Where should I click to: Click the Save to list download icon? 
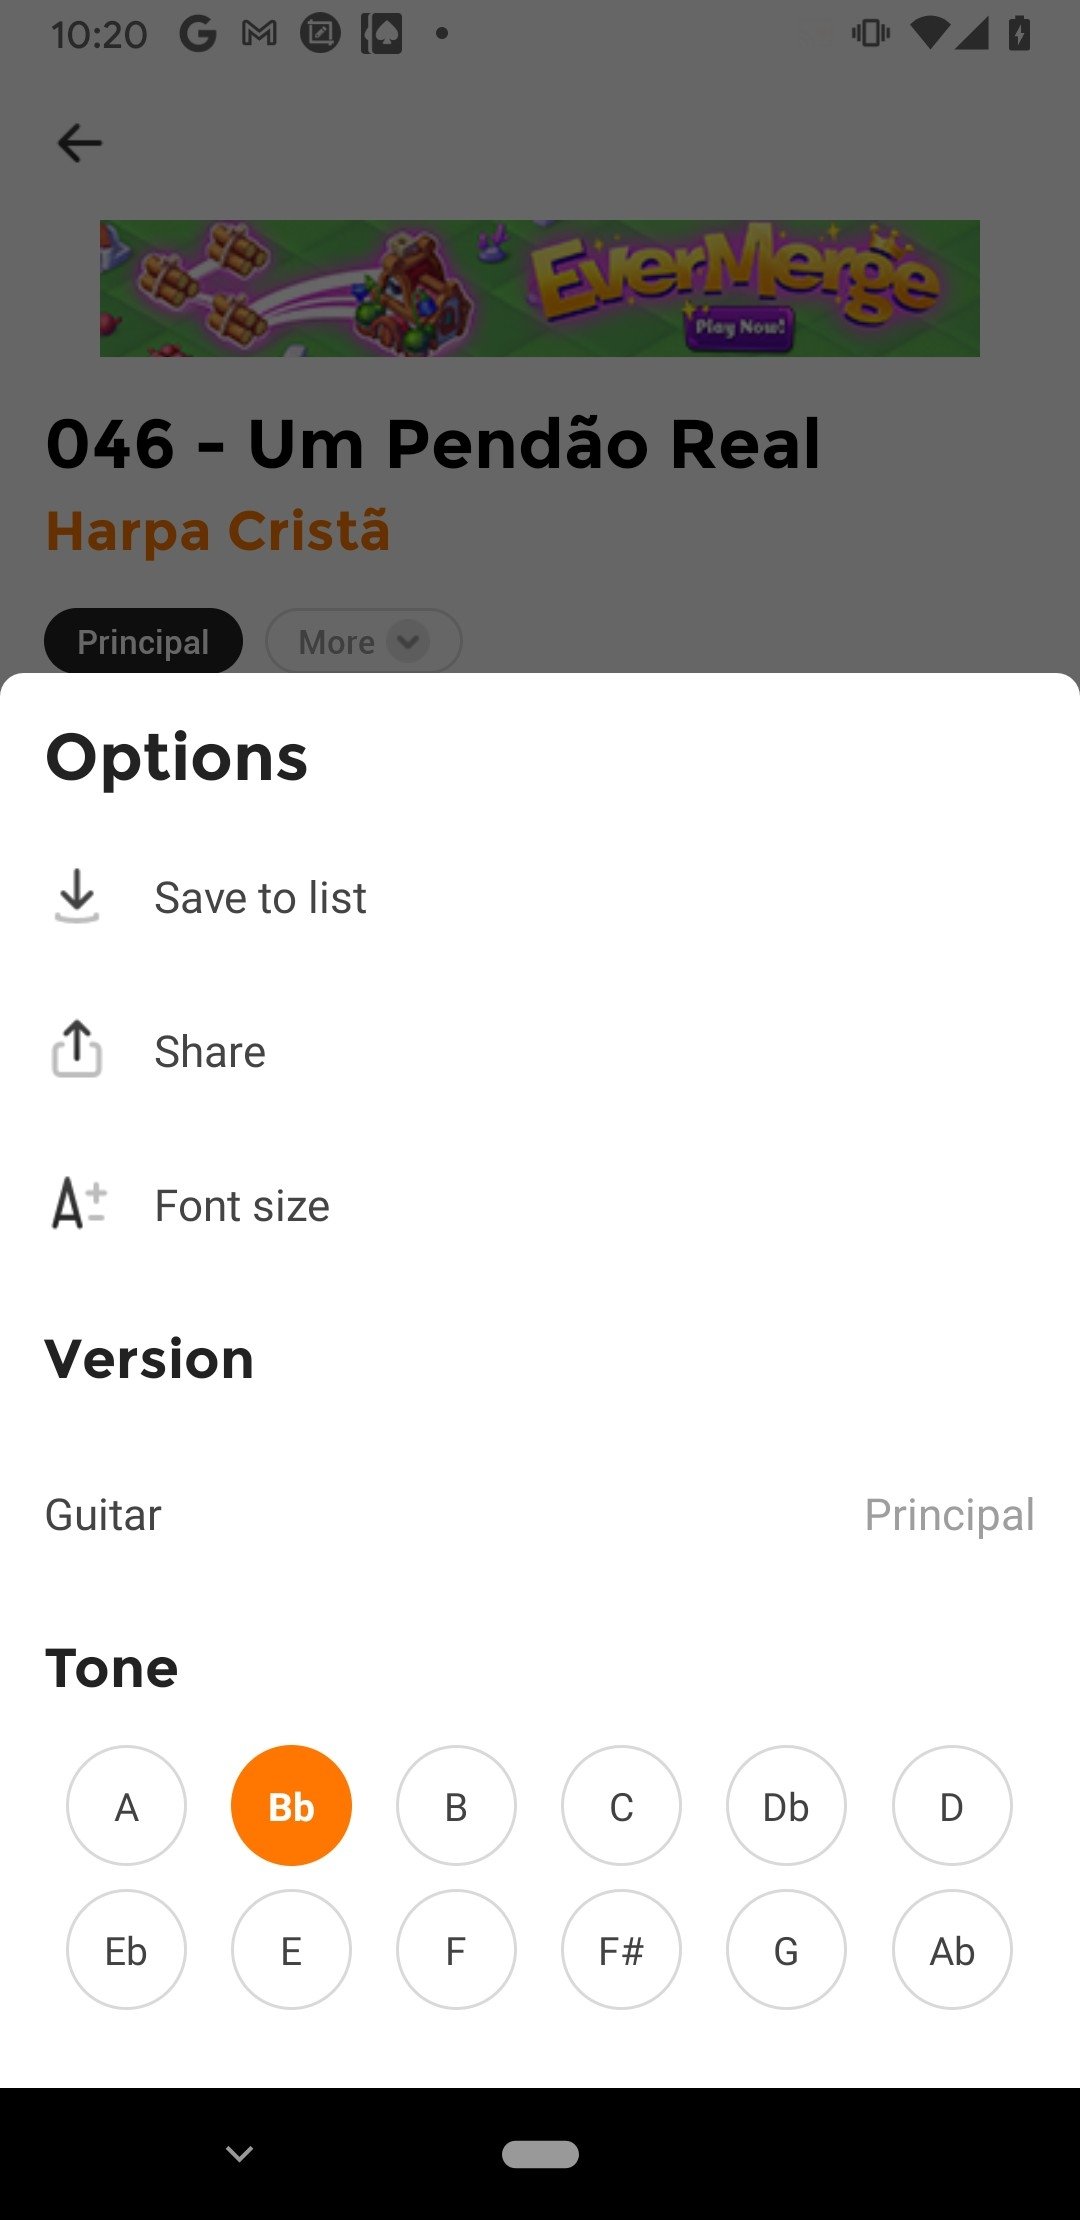click(77, 896)
